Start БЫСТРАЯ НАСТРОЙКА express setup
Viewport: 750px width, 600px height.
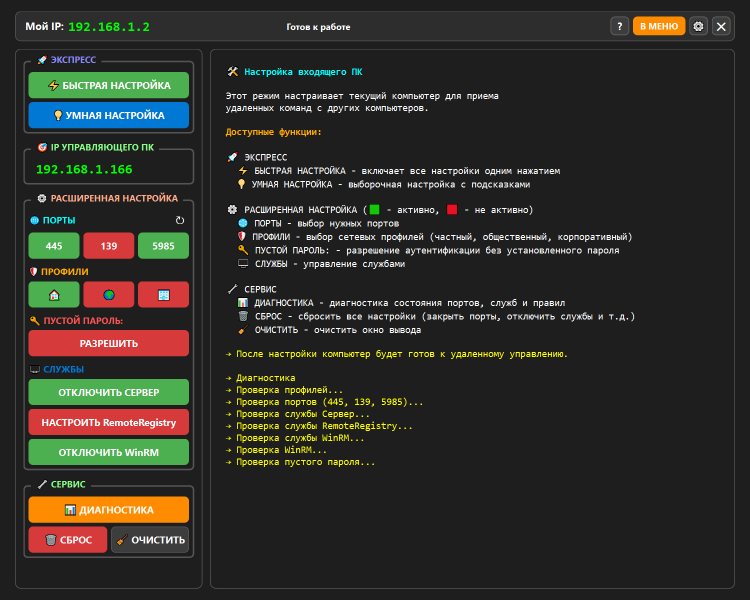click(x=108, y=85)
